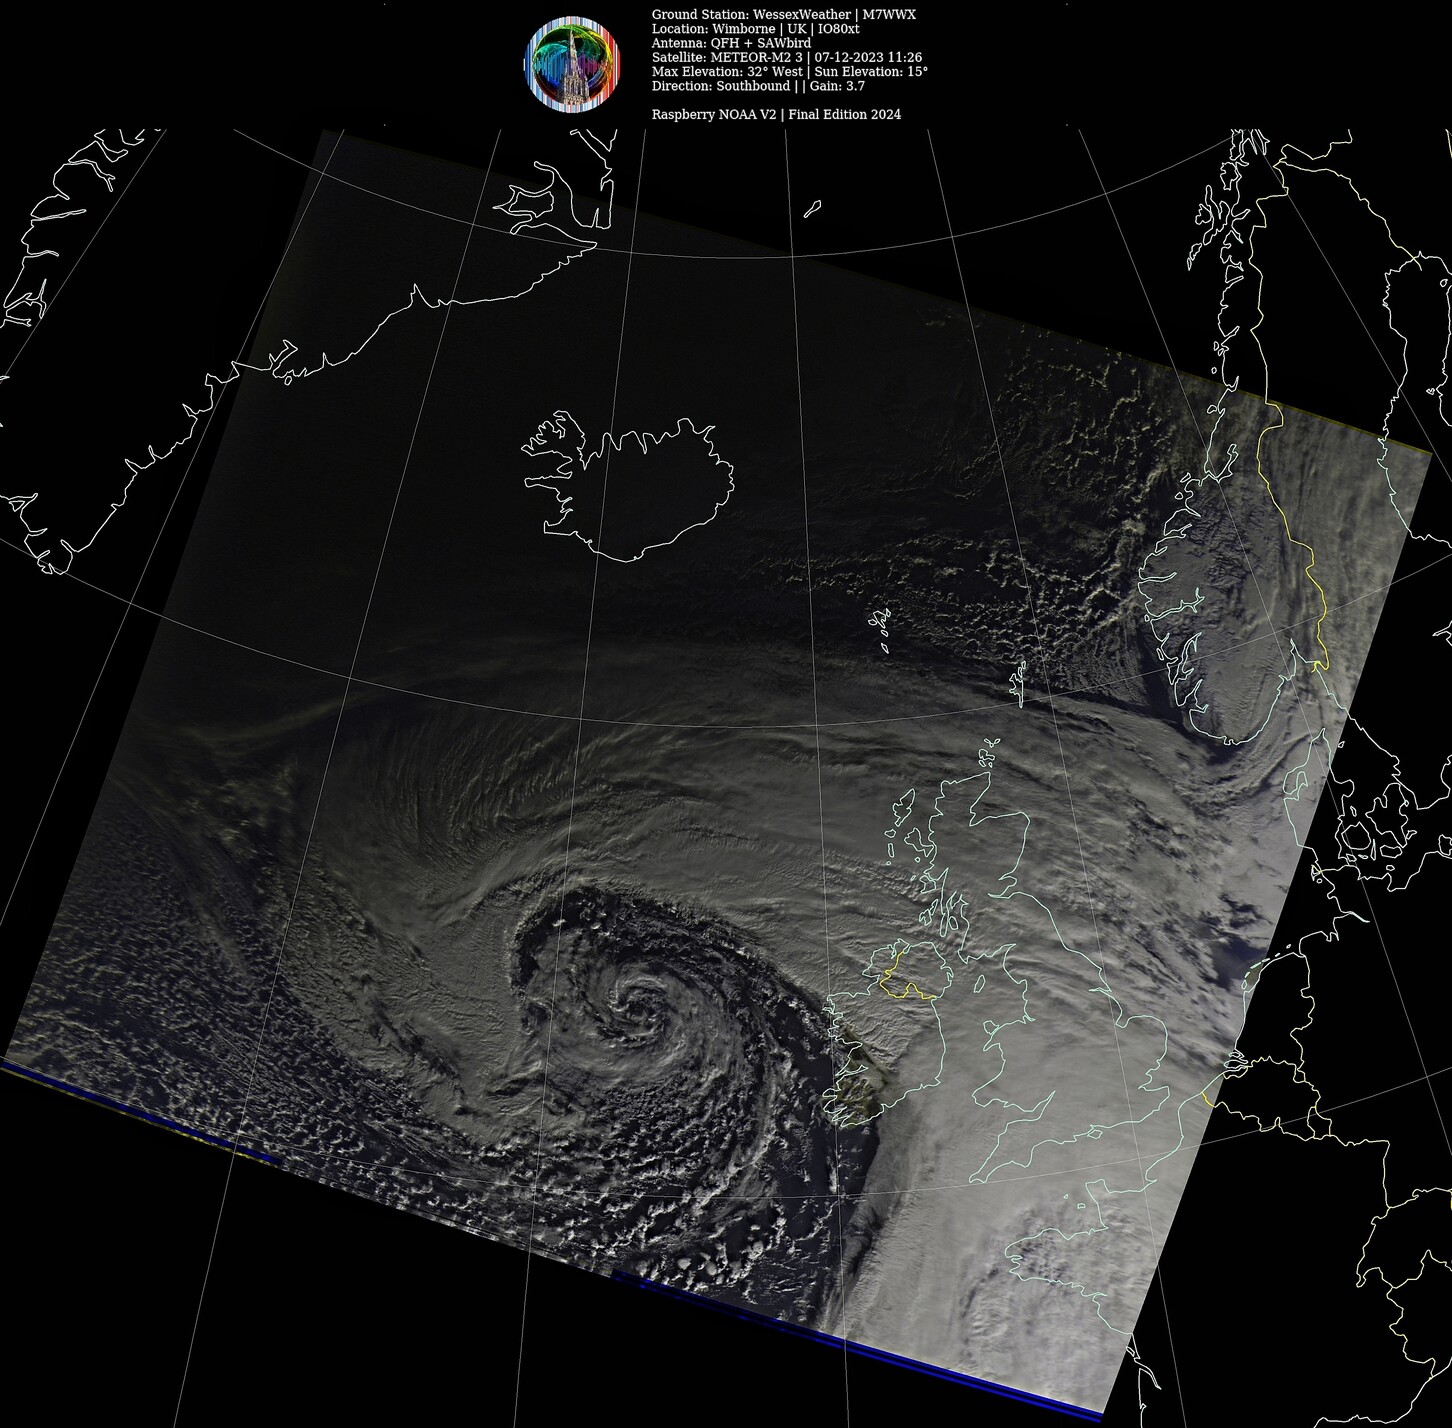Select the 'Ground Station: WessexWeather | M7WWX' line

pyautogui.click(x=783, y=14)
